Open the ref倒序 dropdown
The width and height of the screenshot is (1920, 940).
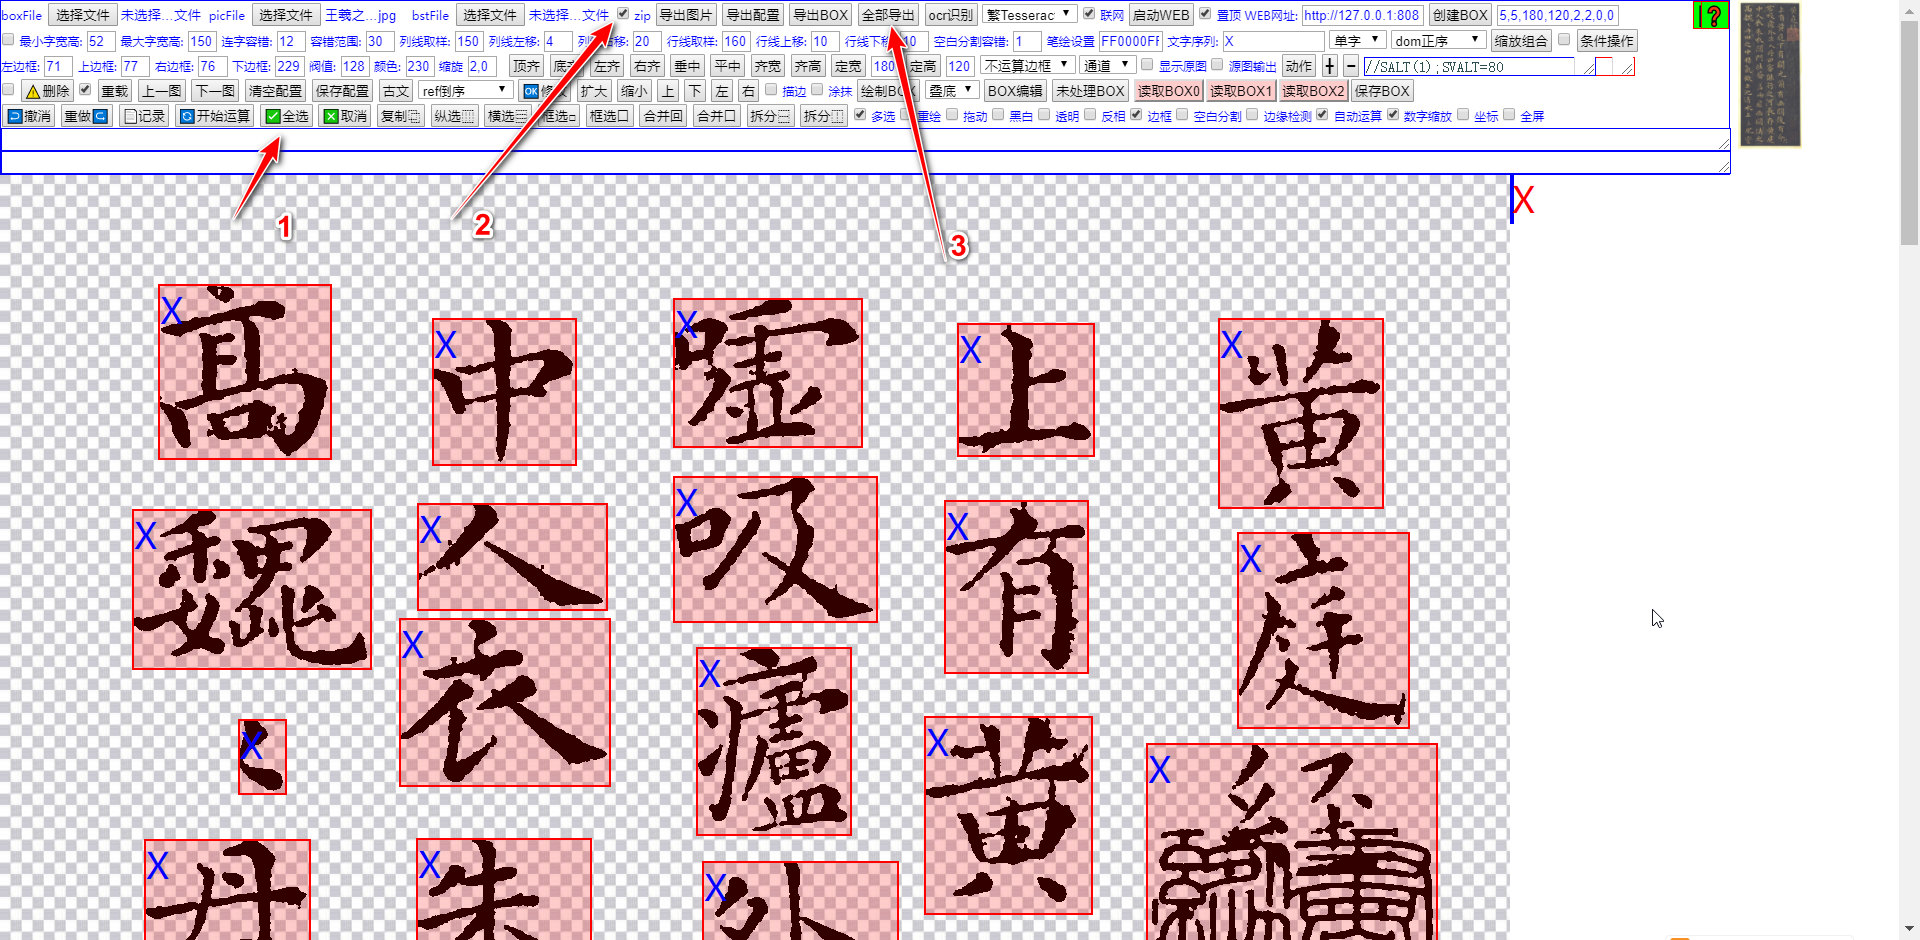point(466,91)
